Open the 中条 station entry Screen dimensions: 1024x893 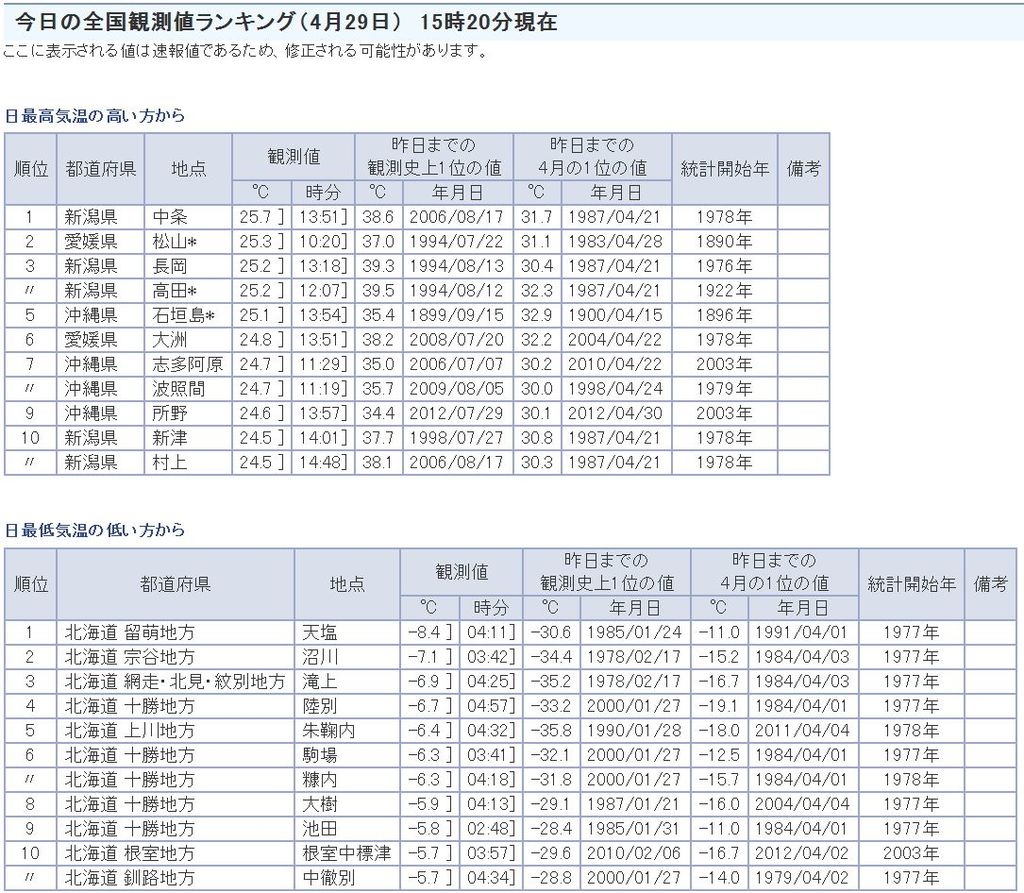pos(170,217)
